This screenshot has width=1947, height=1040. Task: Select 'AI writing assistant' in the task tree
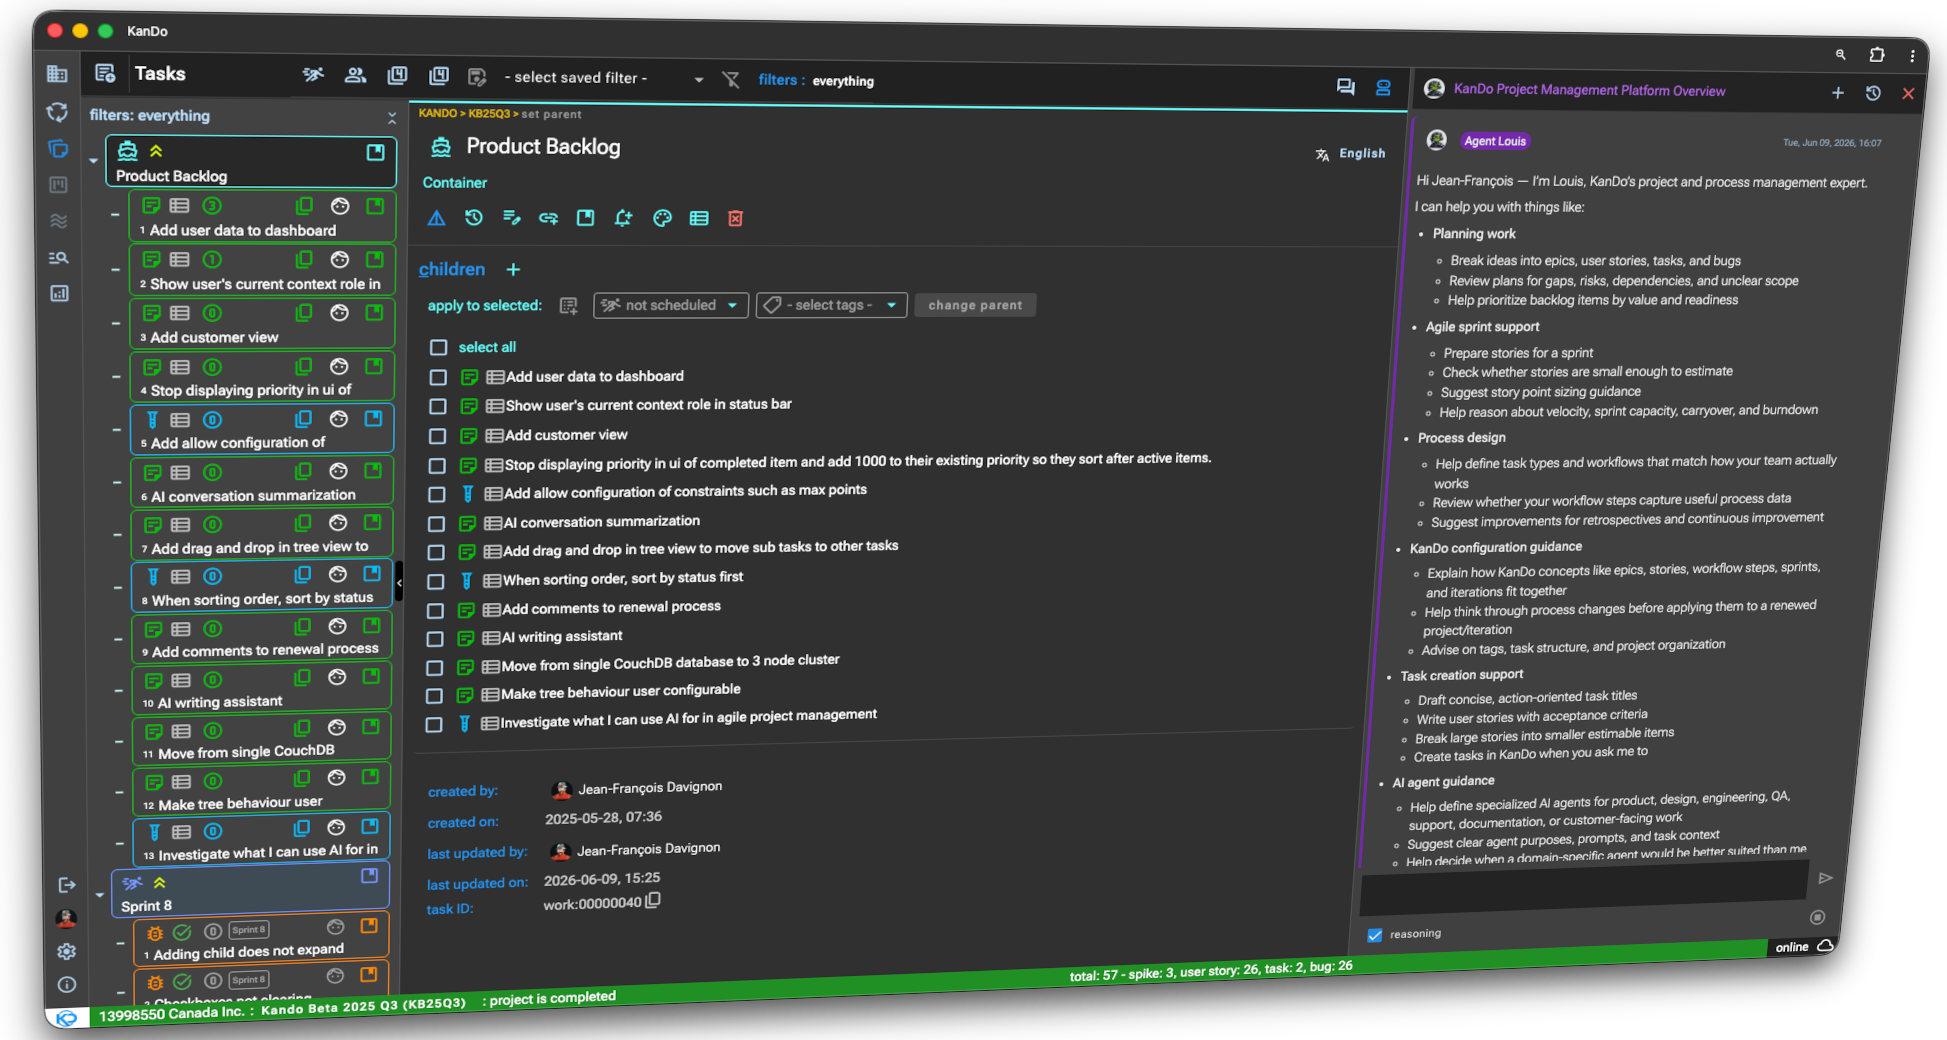(261, 689)
